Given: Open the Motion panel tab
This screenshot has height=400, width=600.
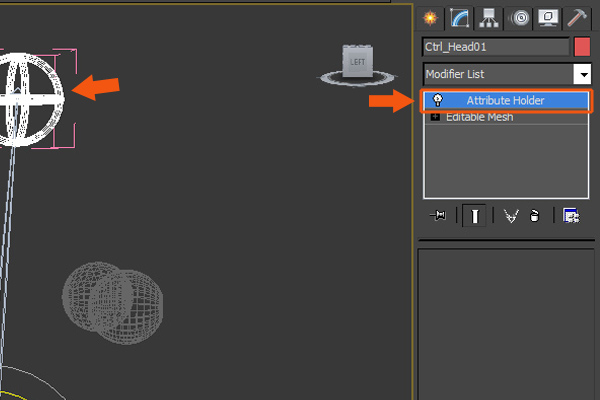Looking at the screenshot, I should (519, 18).
